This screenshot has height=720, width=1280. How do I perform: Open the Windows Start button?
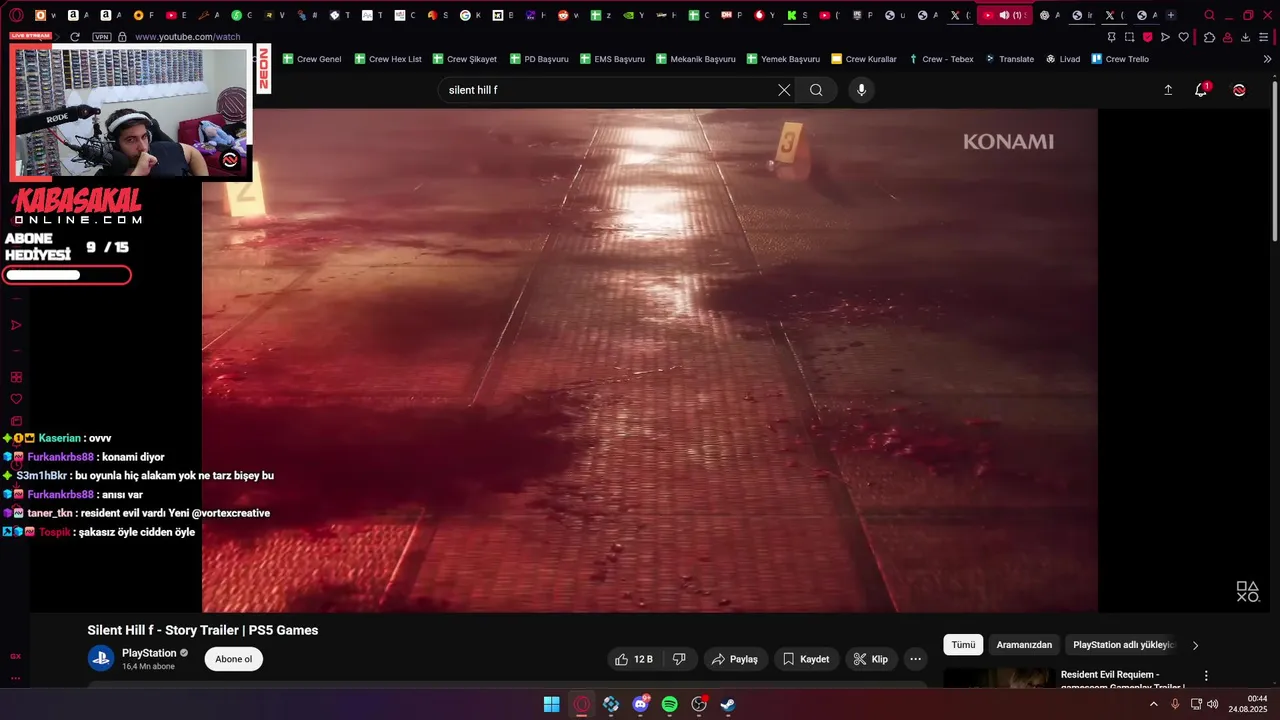tap(552, 704)
